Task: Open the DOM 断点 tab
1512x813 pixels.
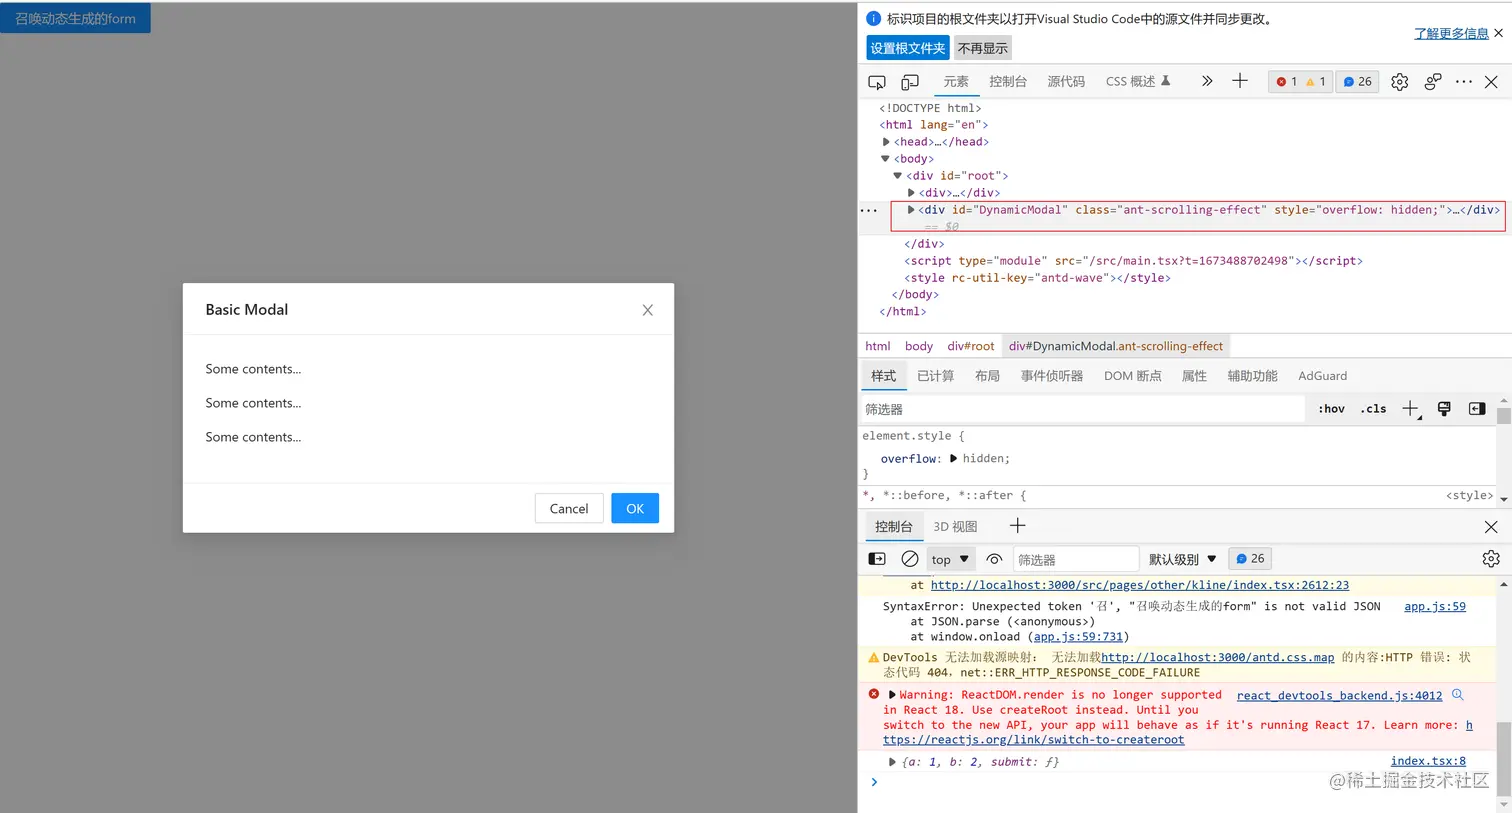Action: [1133, 376]
